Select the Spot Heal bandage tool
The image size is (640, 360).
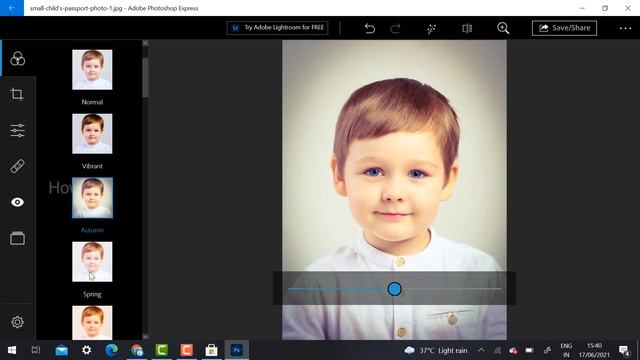click(x=17, y=166)
